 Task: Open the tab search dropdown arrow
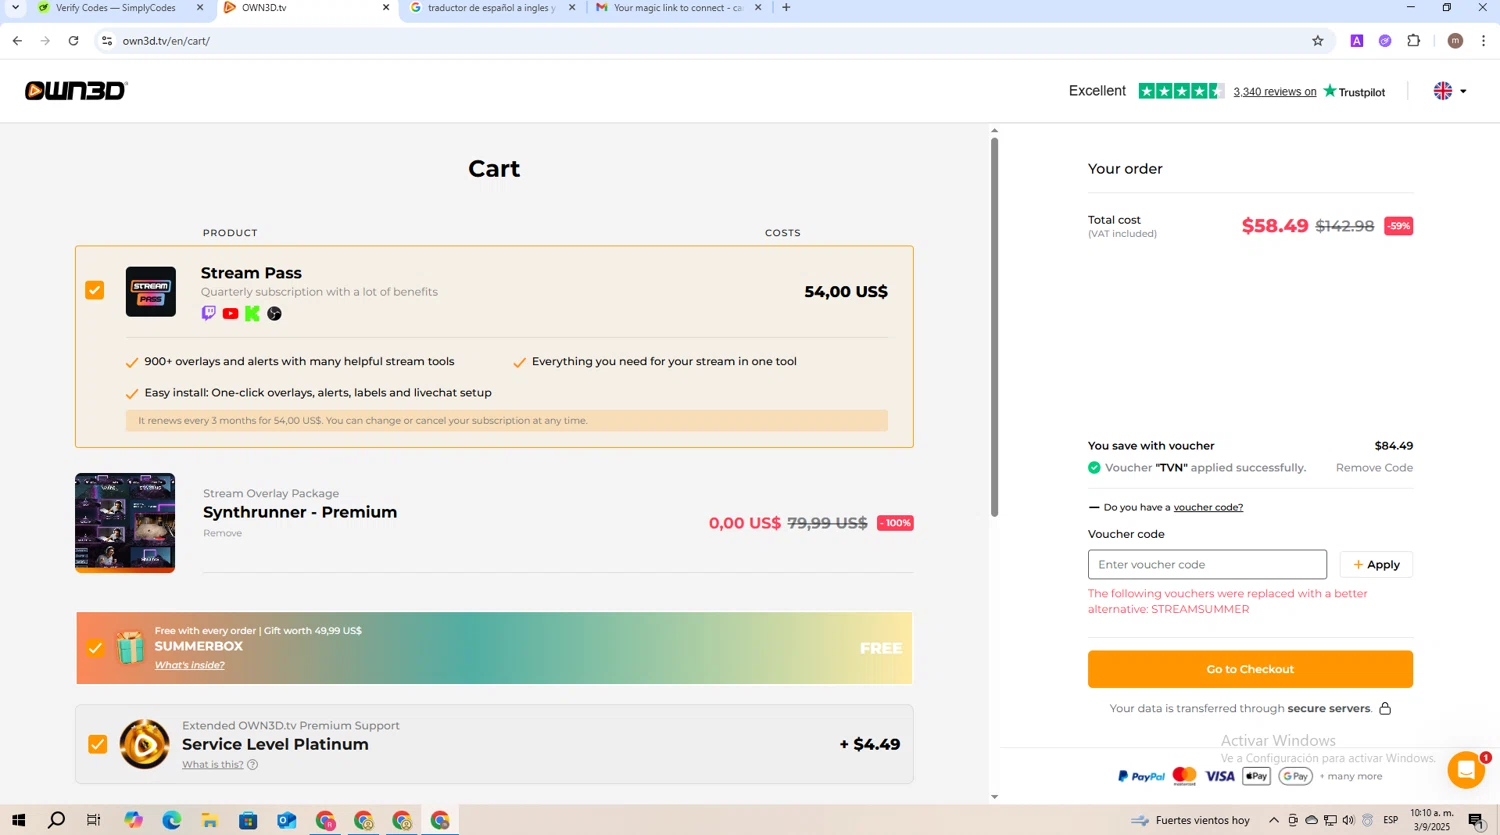[15, 8]
